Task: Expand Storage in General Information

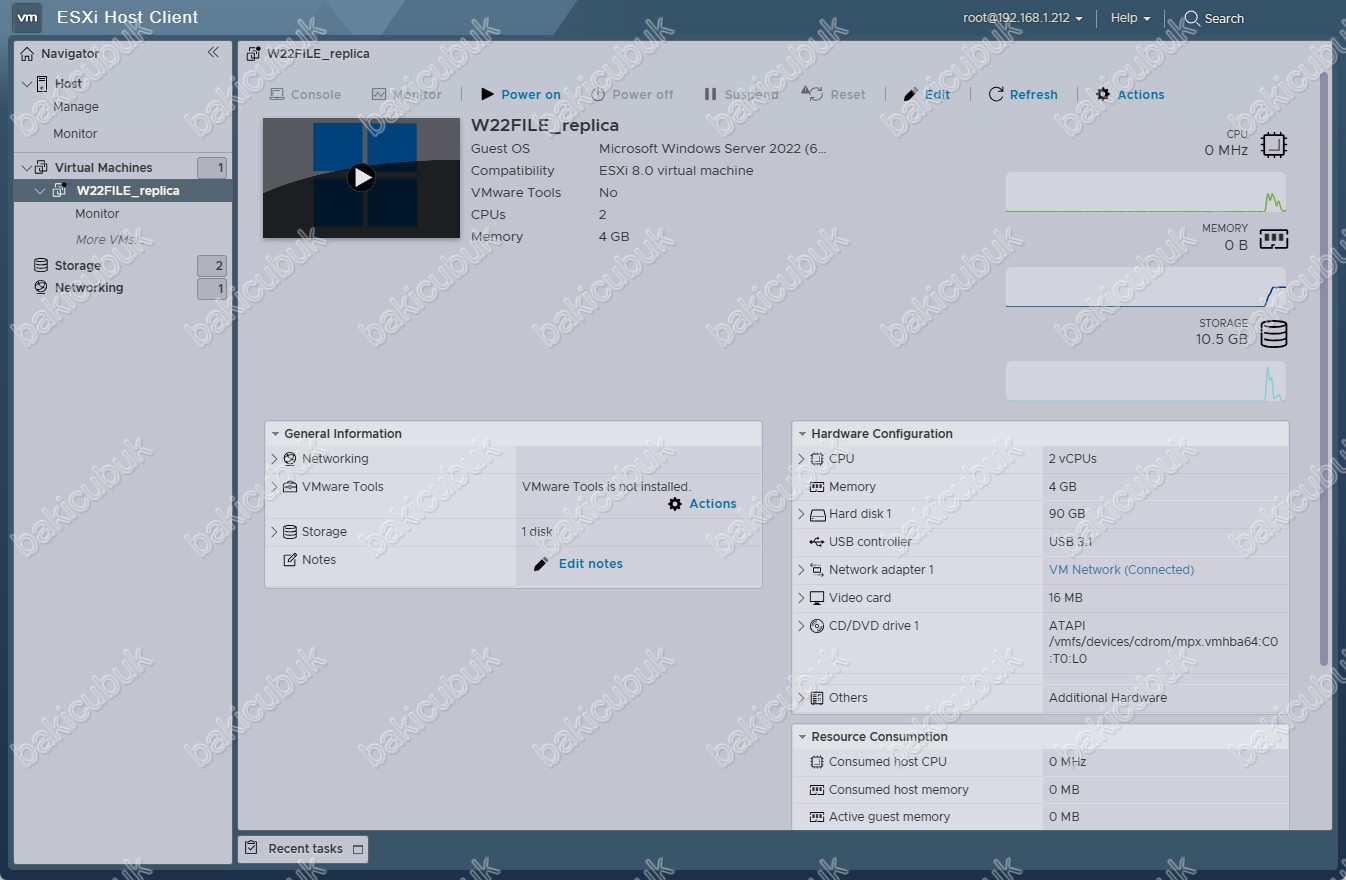Action: pyautogui.click(x=274, y=532)
